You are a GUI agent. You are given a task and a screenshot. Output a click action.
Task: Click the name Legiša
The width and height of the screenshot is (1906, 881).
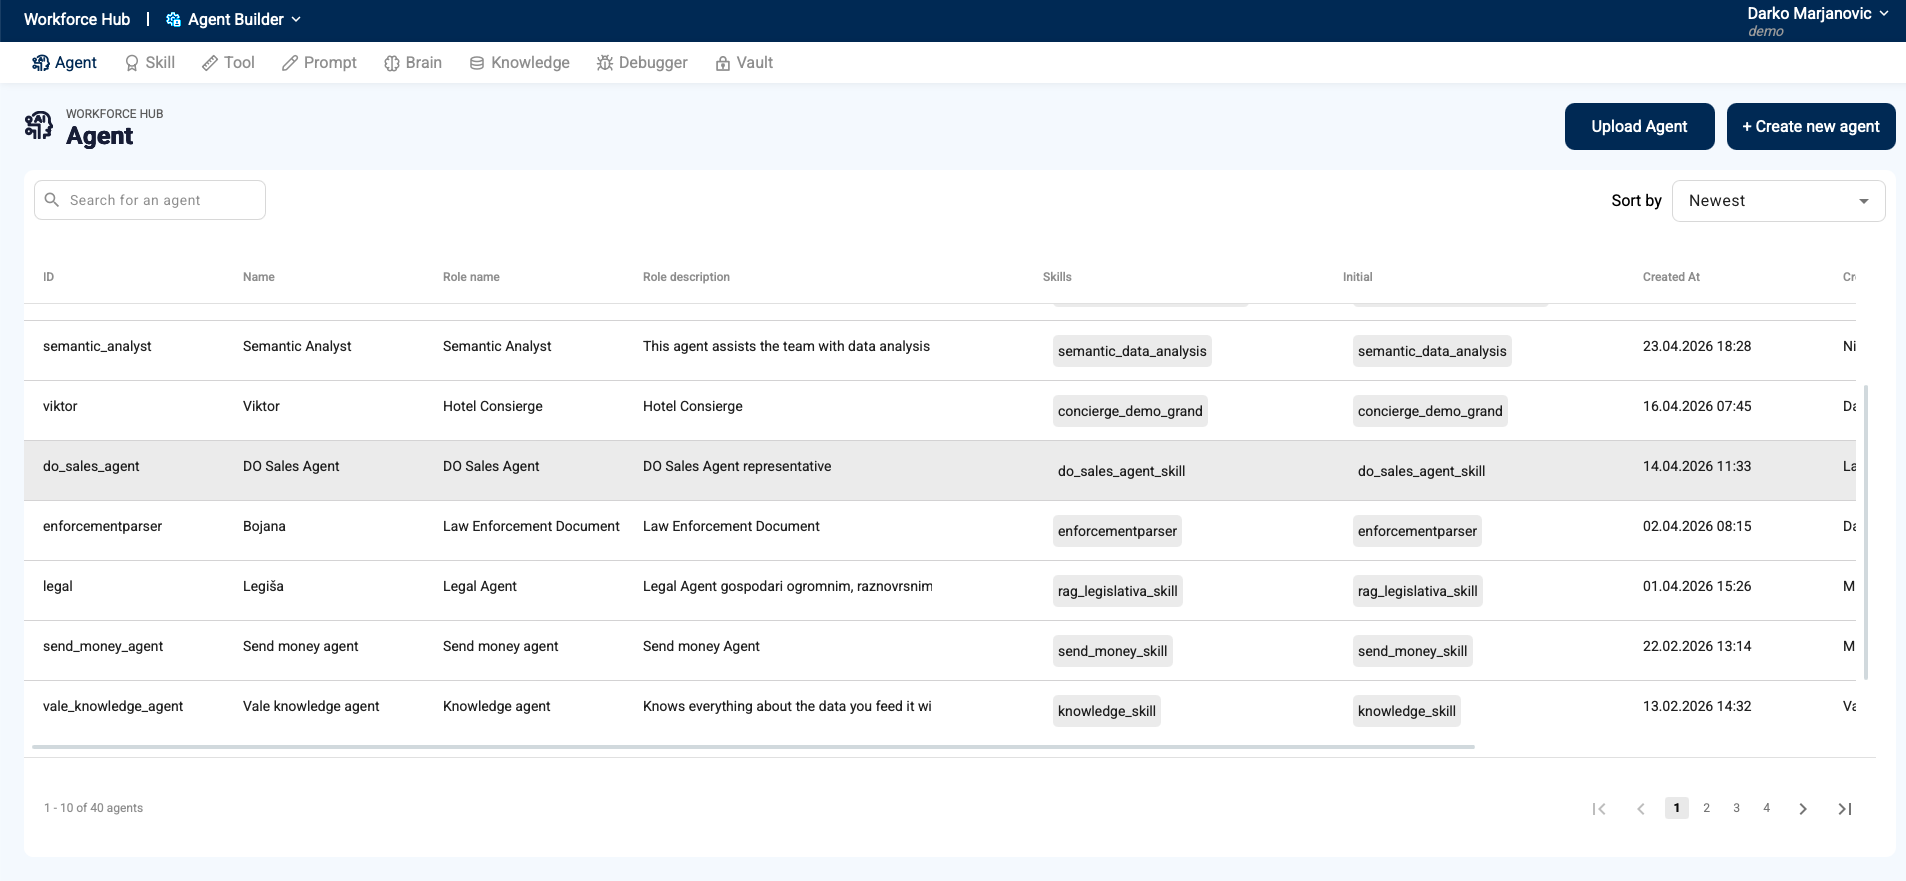point(263,586)
